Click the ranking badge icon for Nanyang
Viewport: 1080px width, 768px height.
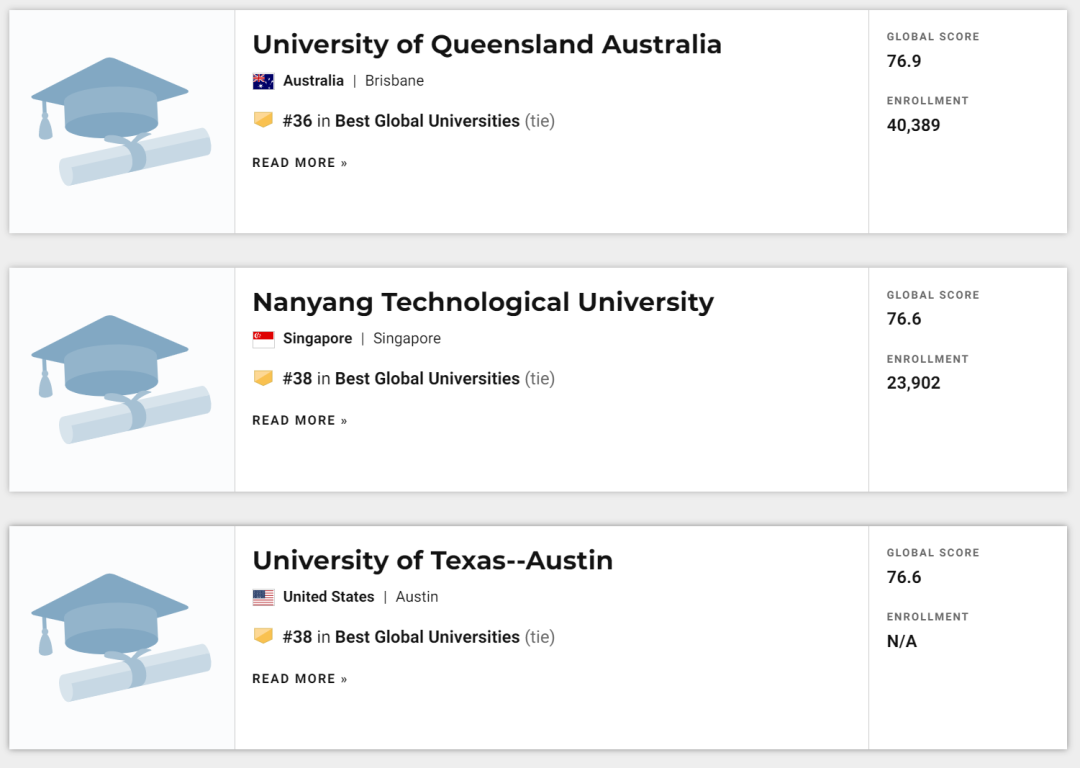tap(263, 378)
